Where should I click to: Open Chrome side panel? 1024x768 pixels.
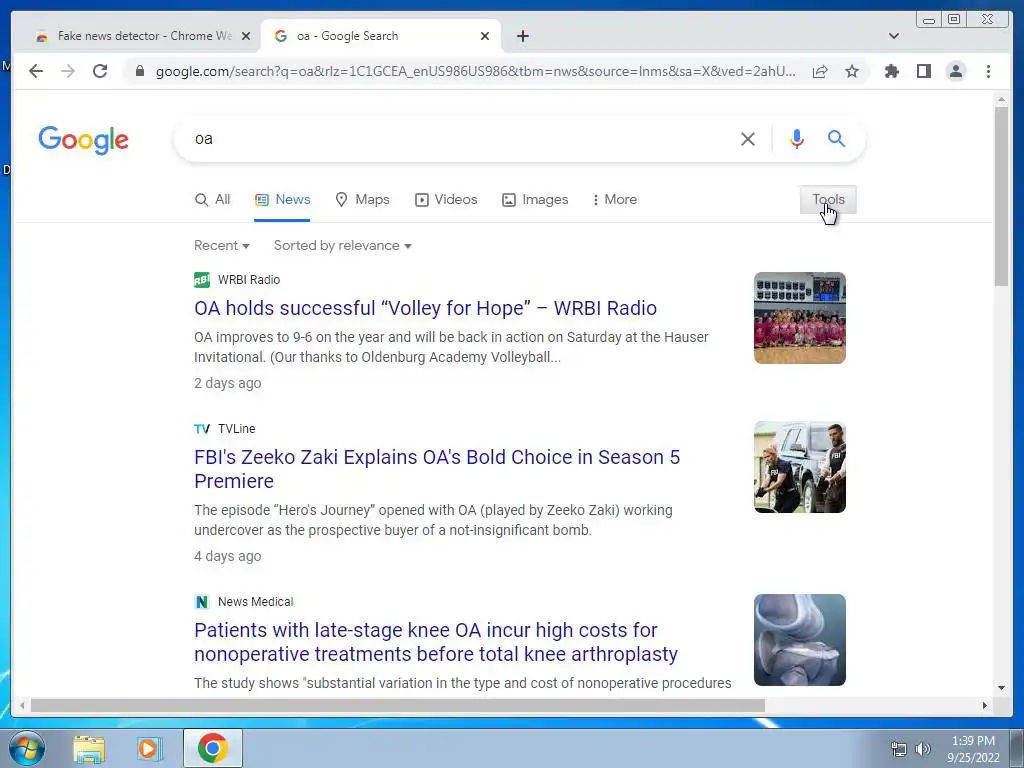click(923, 71)
